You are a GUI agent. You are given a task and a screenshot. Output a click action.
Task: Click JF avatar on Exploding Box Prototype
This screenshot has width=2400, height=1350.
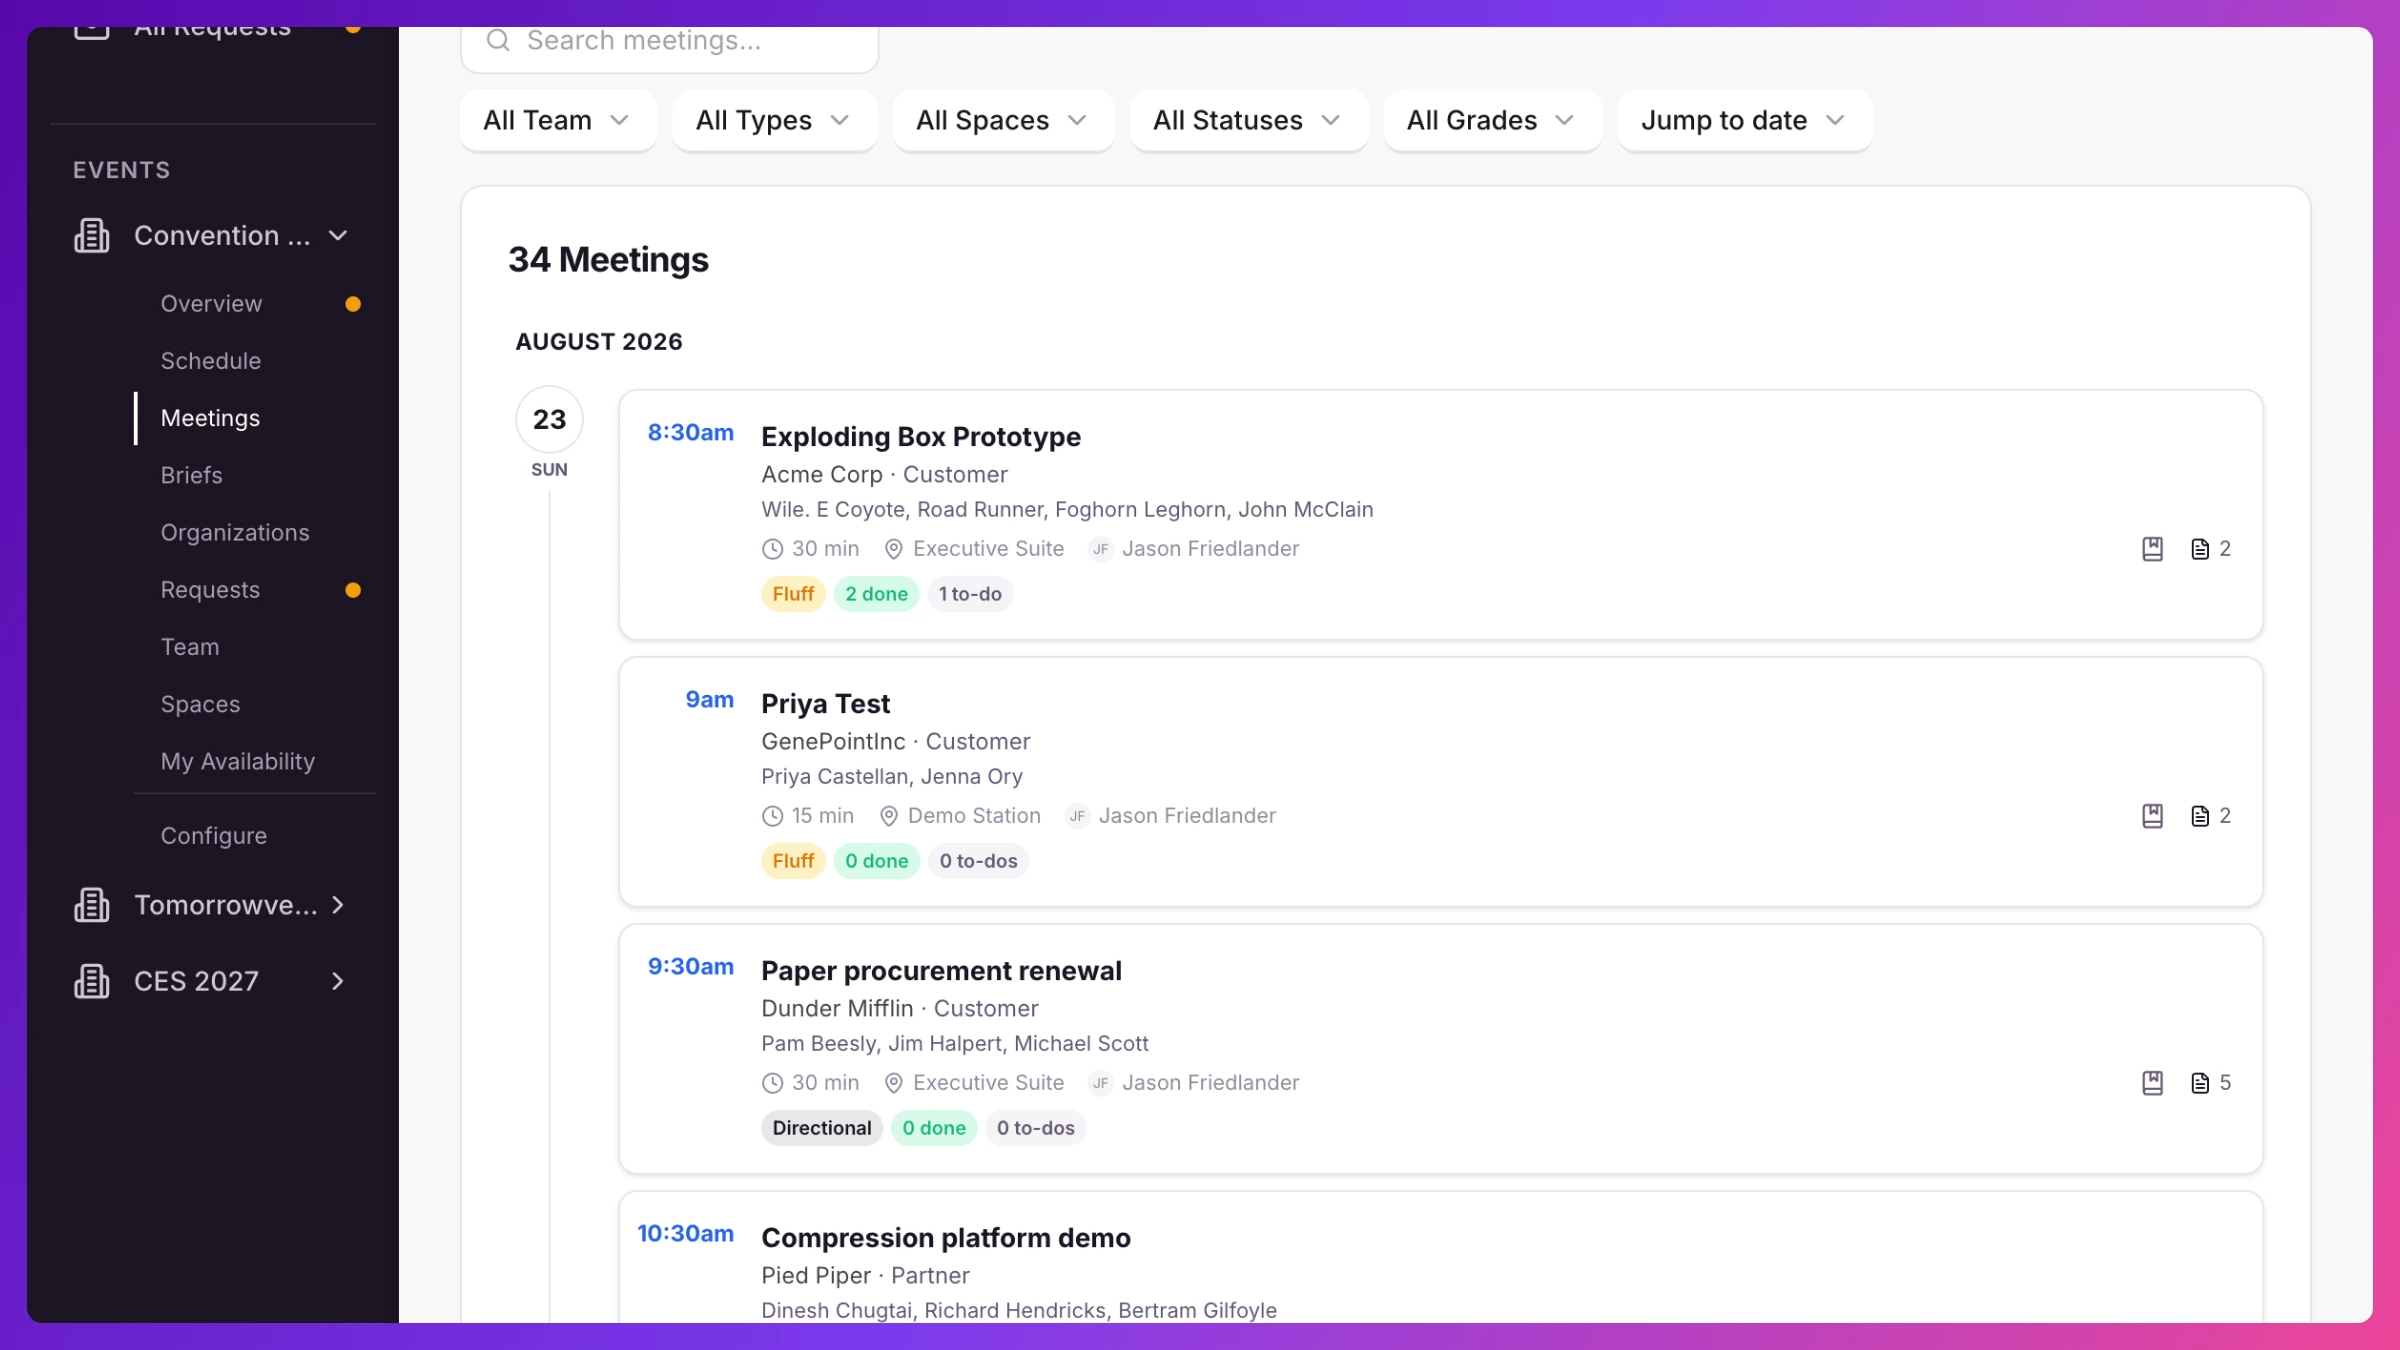coord(1100,549)
